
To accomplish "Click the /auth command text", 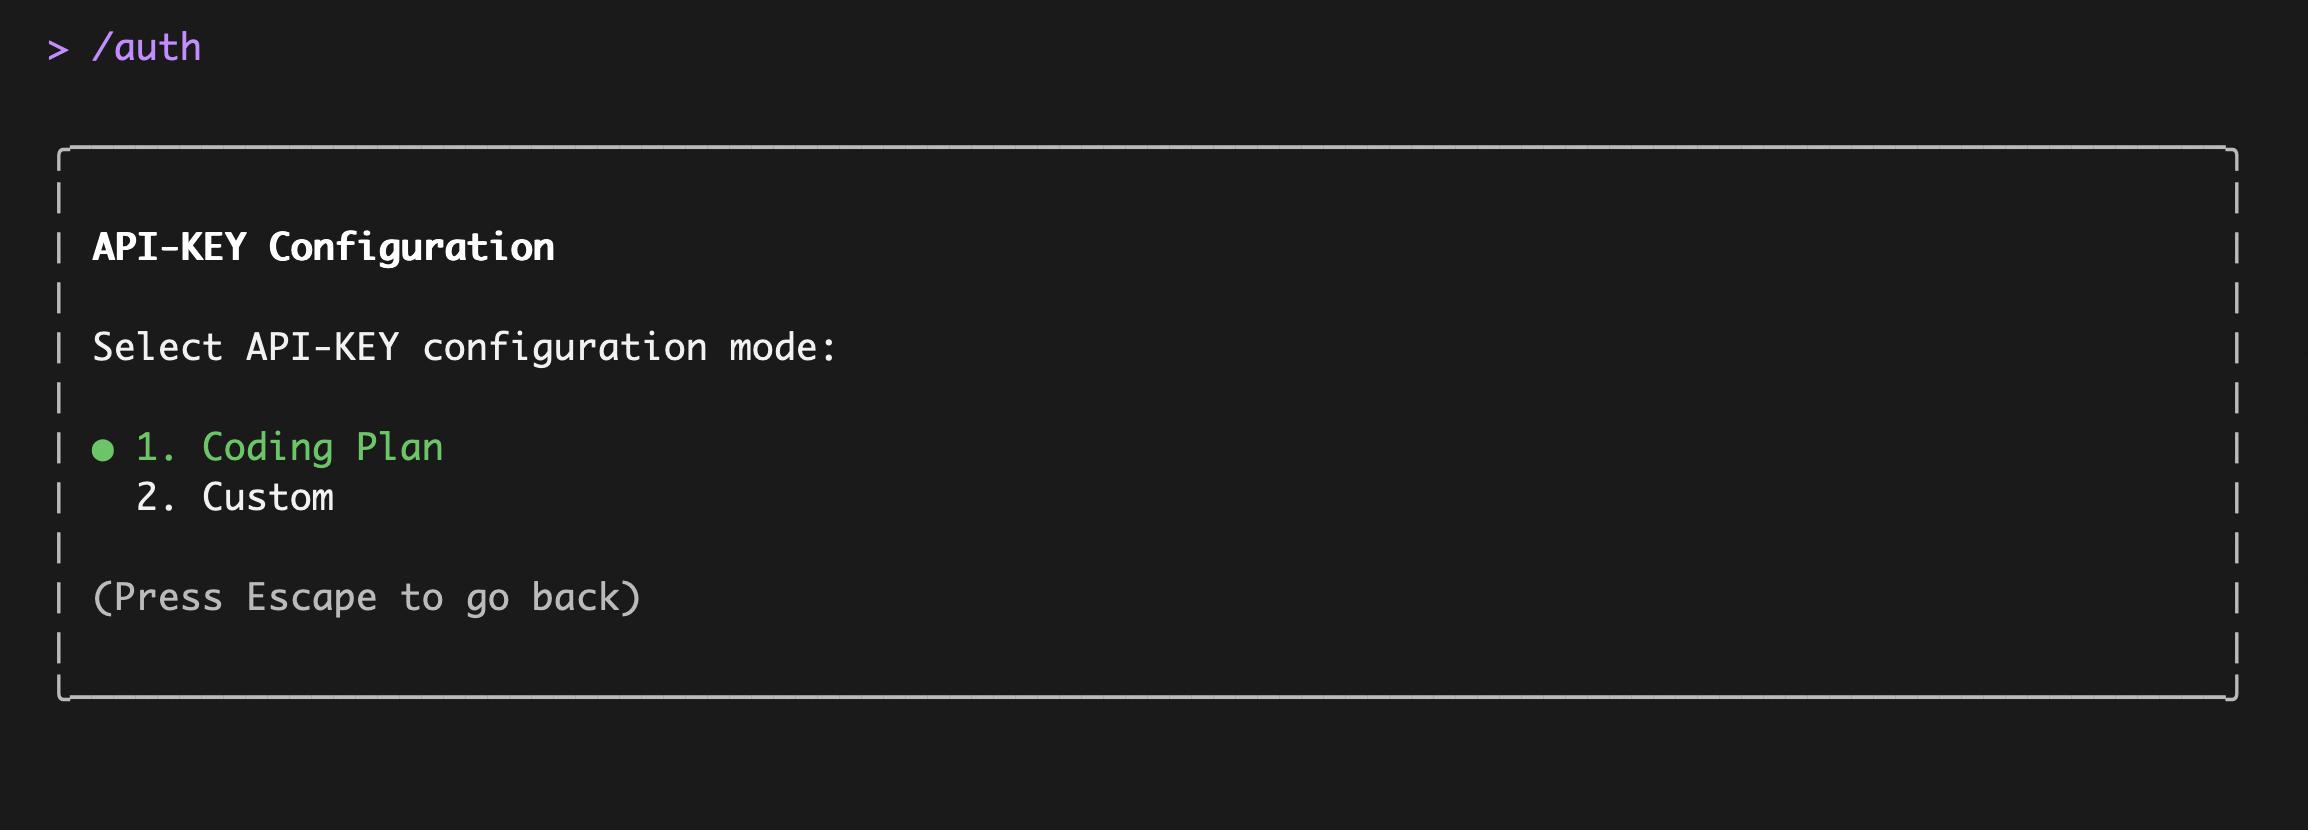I will click(146, 48).
